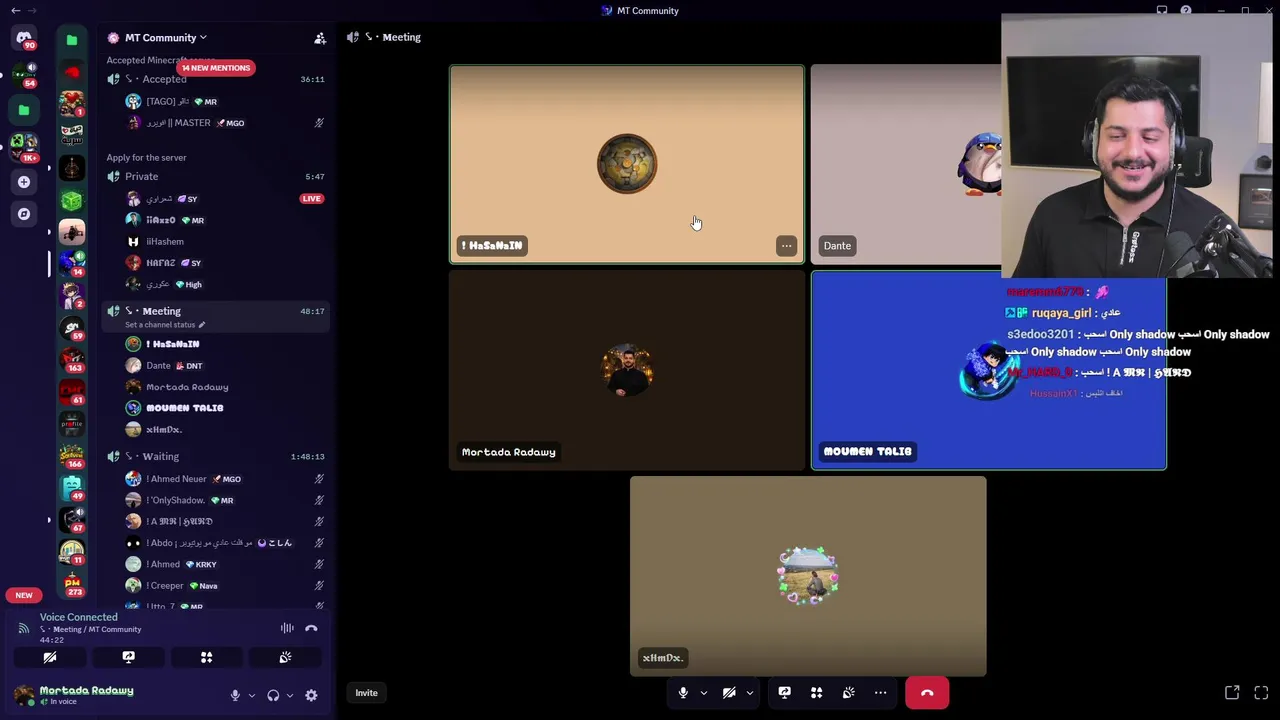This screenshot has height=720, width=1280.
Task: Deafen with headphones icon in user panel
Action: coord(273,695)
